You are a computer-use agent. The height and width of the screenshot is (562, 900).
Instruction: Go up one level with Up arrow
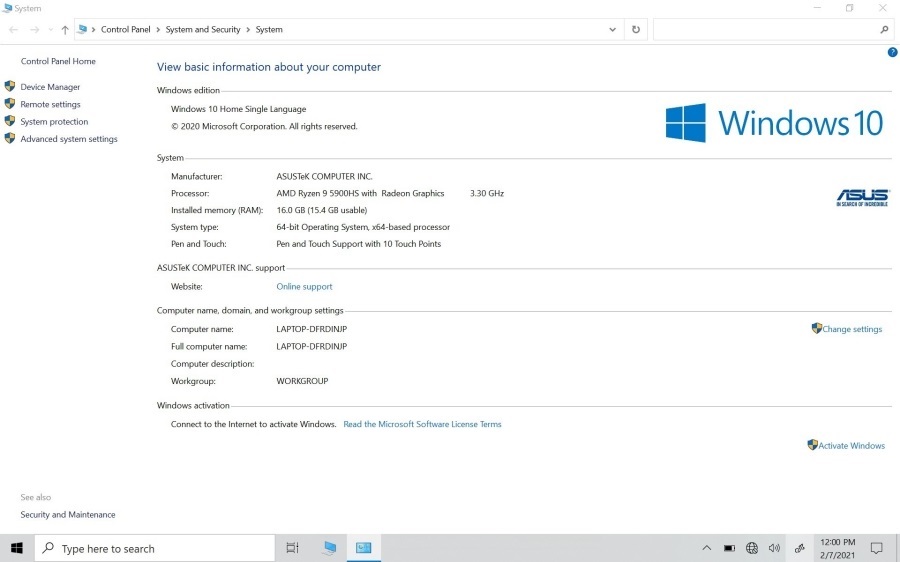[65, 30]
